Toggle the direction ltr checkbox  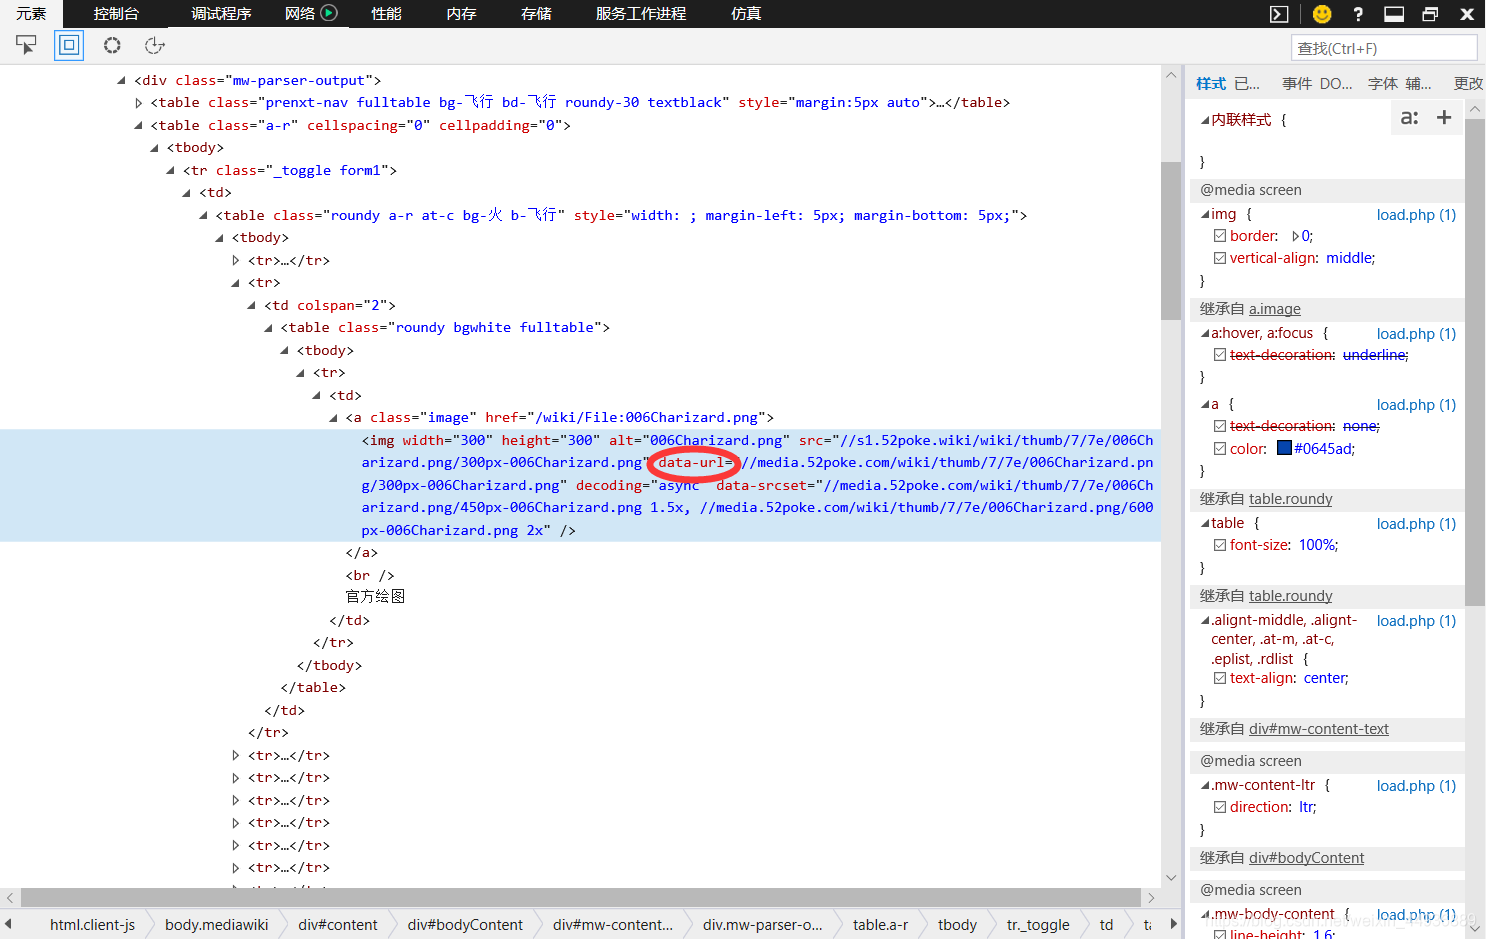1220,807
